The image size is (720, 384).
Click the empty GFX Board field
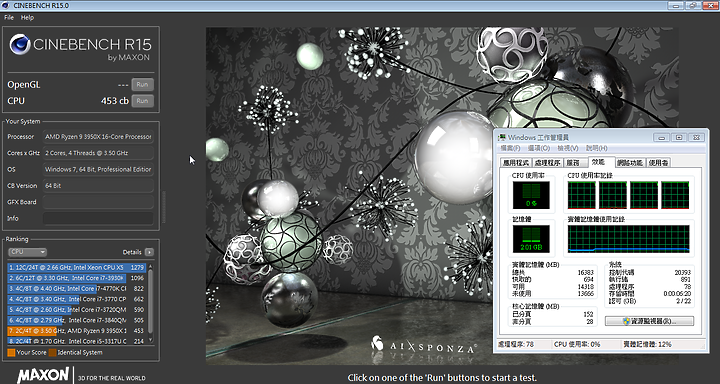point(98,202)
